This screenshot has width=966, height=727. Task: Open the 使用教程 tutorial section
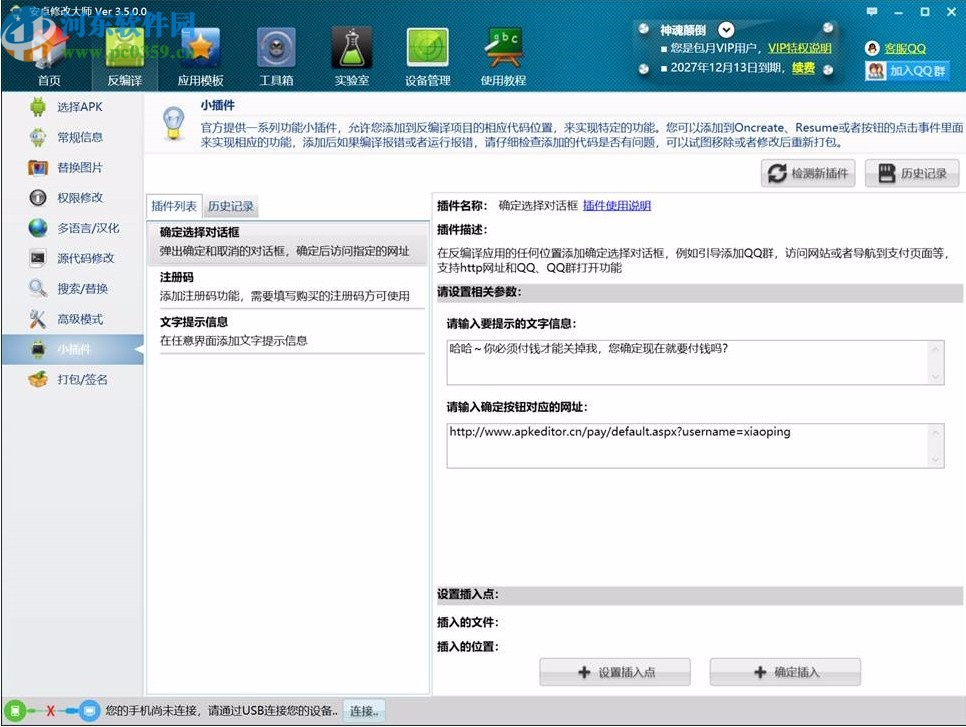503,55
